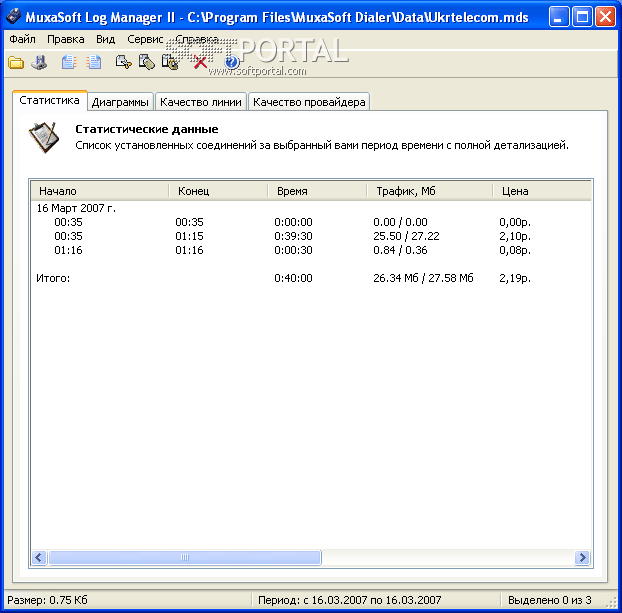Click the Цена column header
The height and width of the screenshot is (613, 622).
click(542, 191)
